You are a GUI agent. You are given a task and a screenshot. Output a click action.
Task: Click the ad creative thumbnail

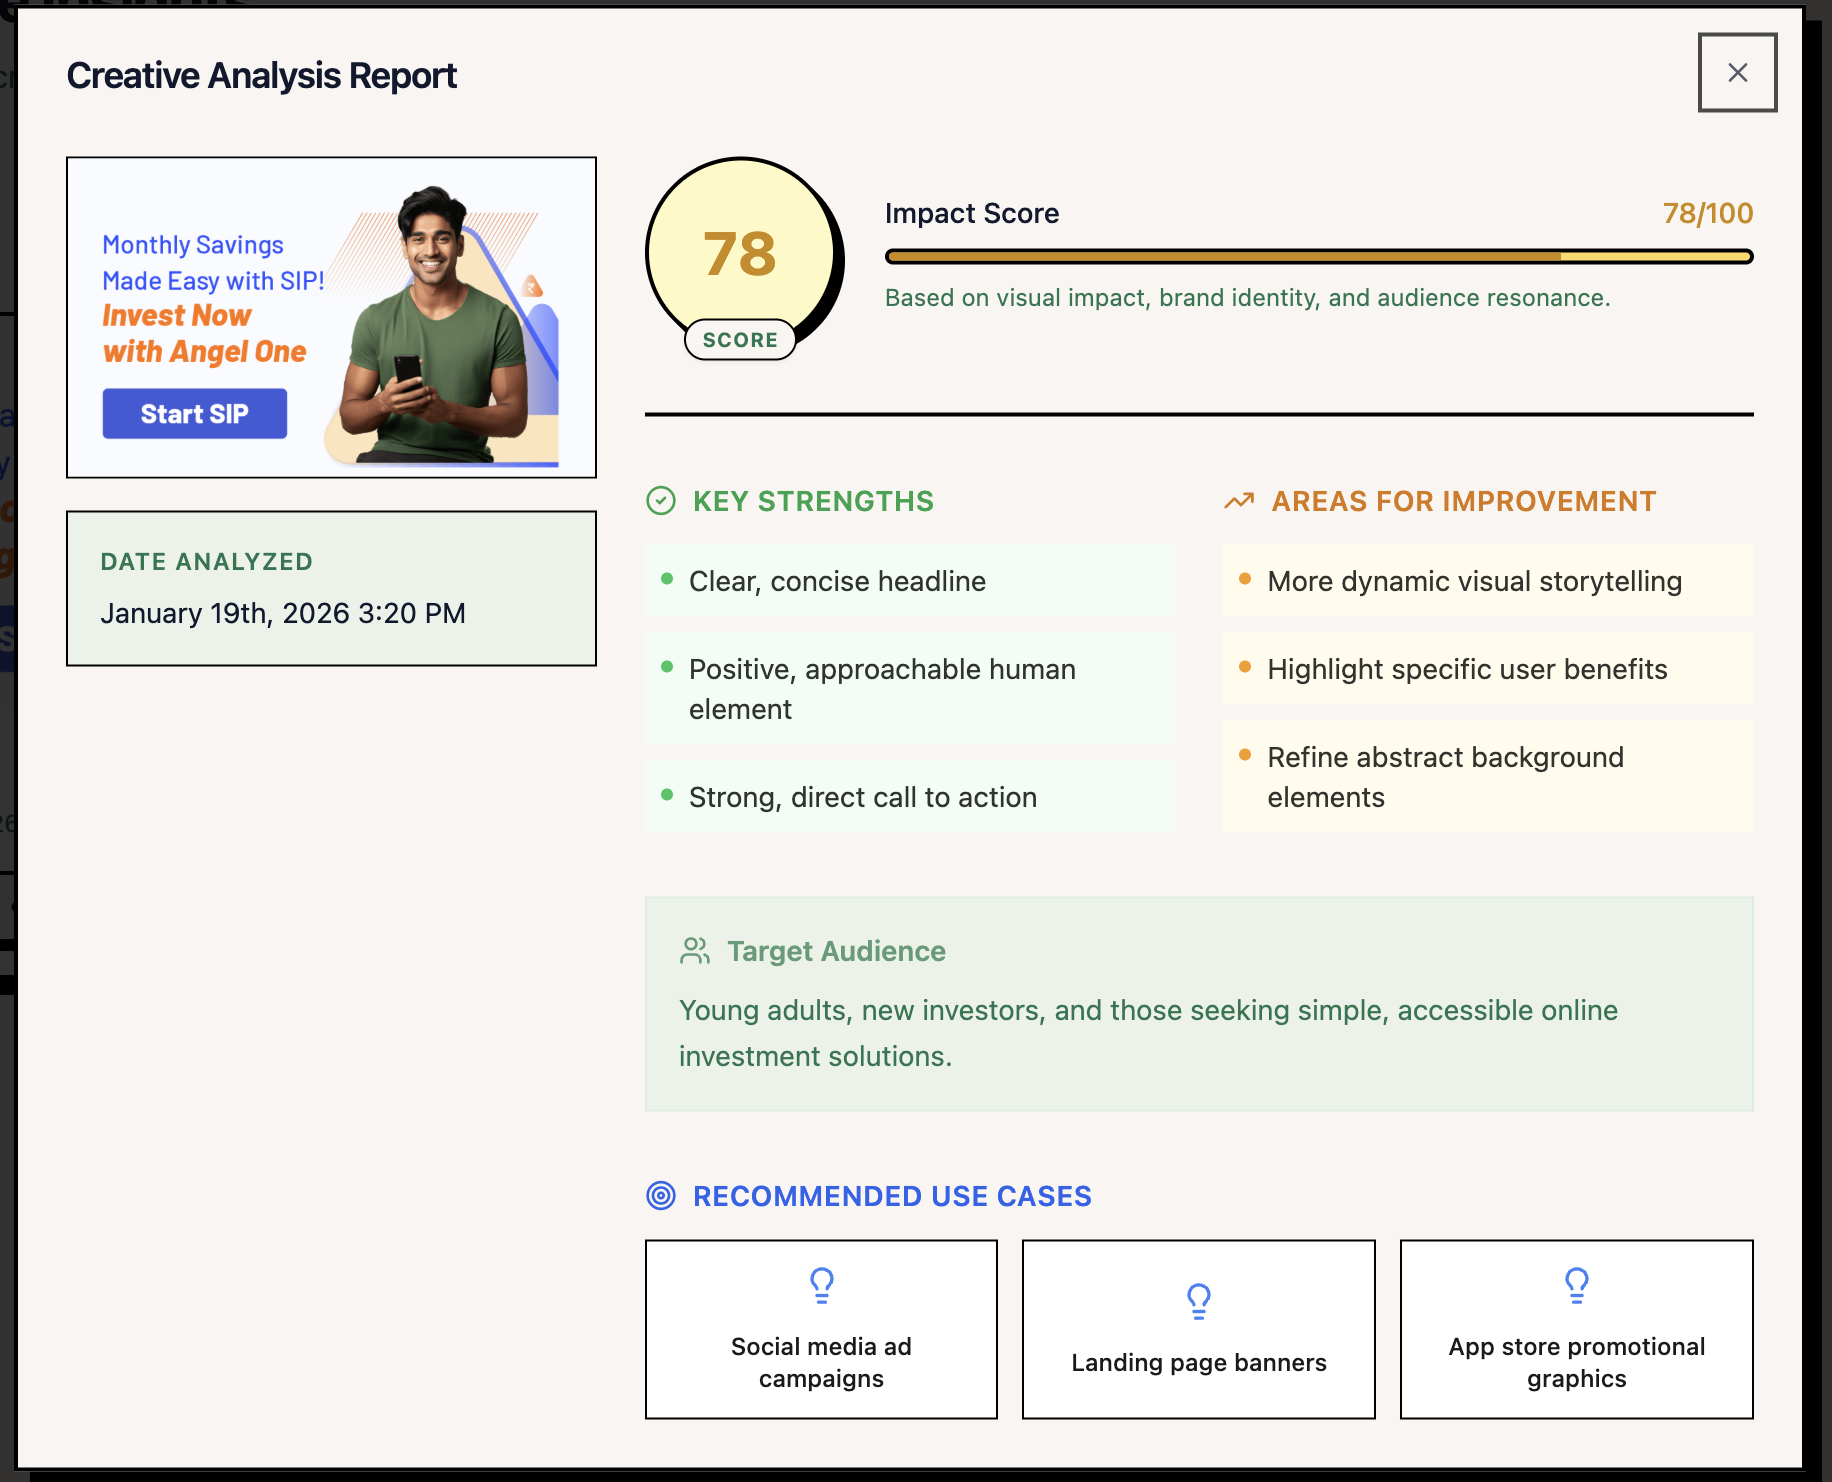(x=331, y=316)
